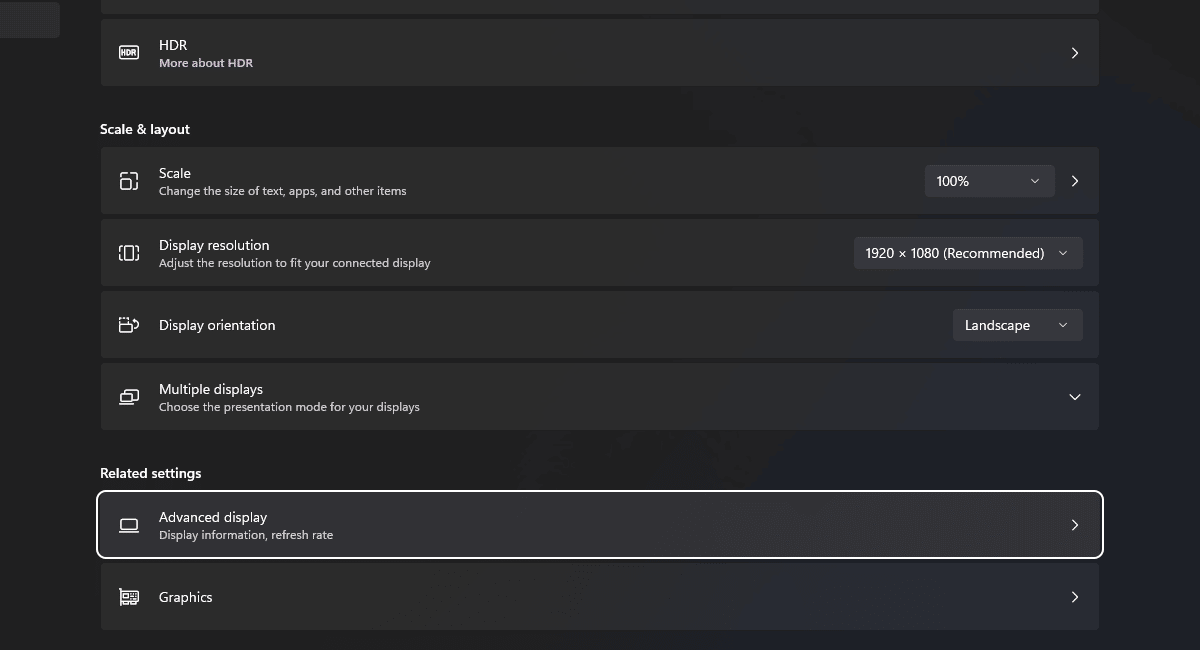Click the More about HDR text
The image size is (1200, 650).
coord(206,63)
